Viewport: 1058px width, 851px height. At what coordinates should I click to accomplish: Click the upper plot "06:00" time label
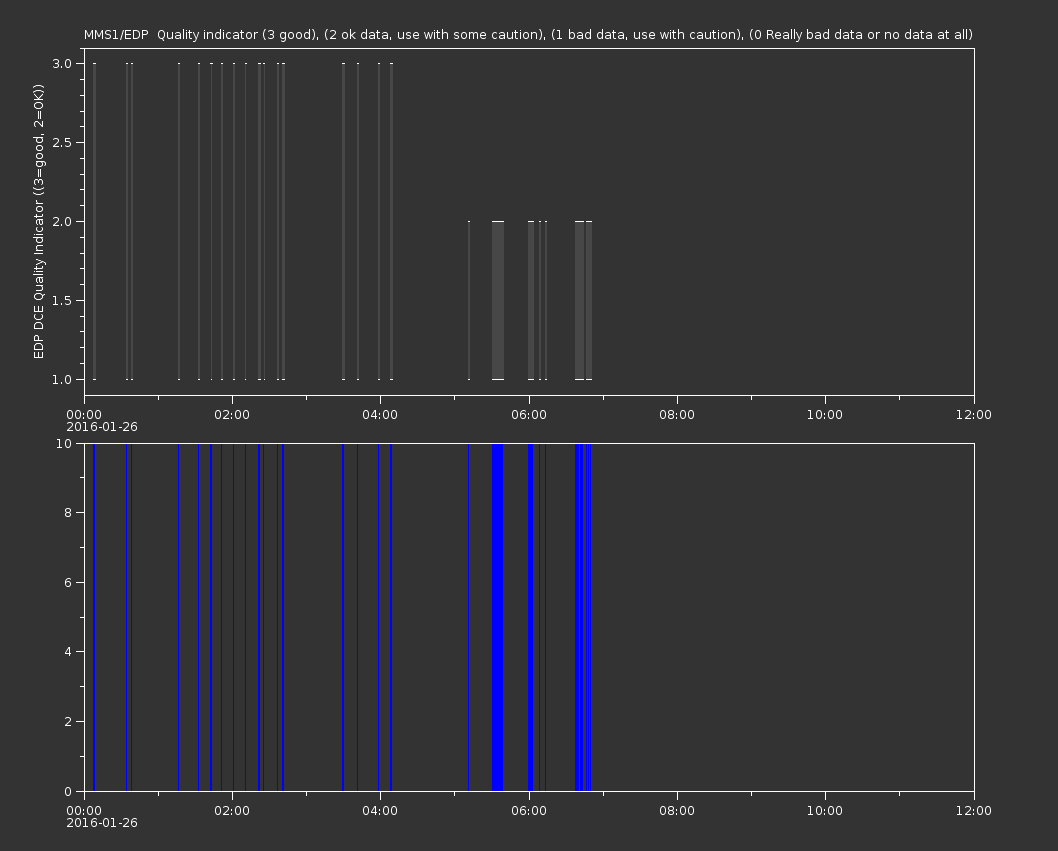528,414
